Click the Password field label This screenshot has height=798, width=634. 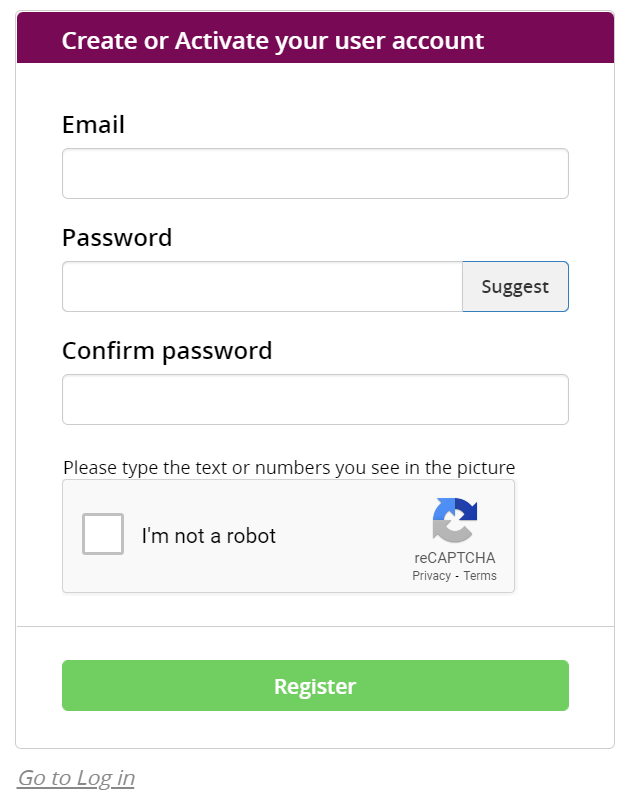(117, 238)
